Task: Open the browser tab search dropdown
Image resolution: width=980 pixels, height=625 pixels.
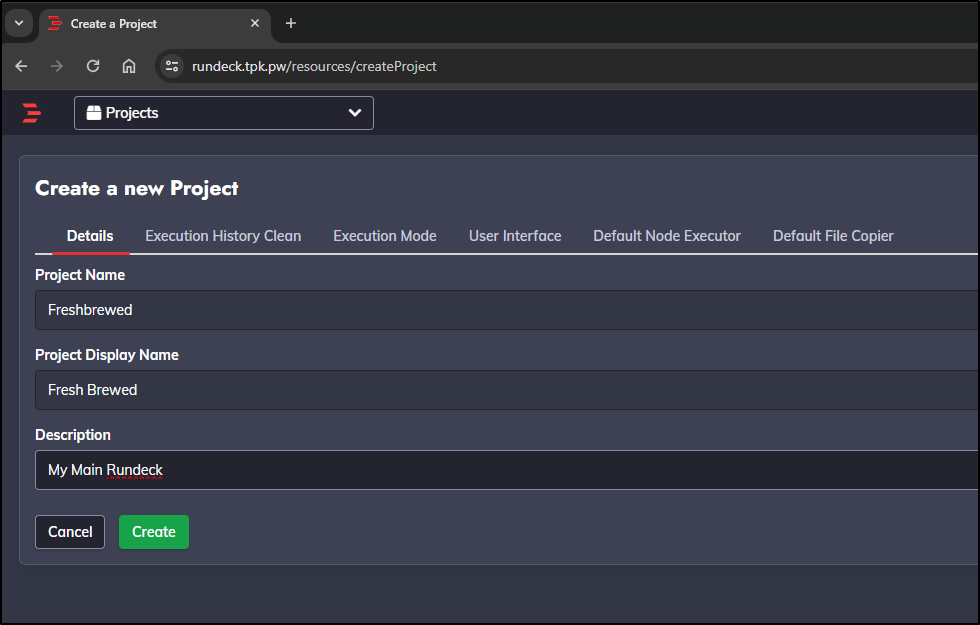Action: point(19,23)
